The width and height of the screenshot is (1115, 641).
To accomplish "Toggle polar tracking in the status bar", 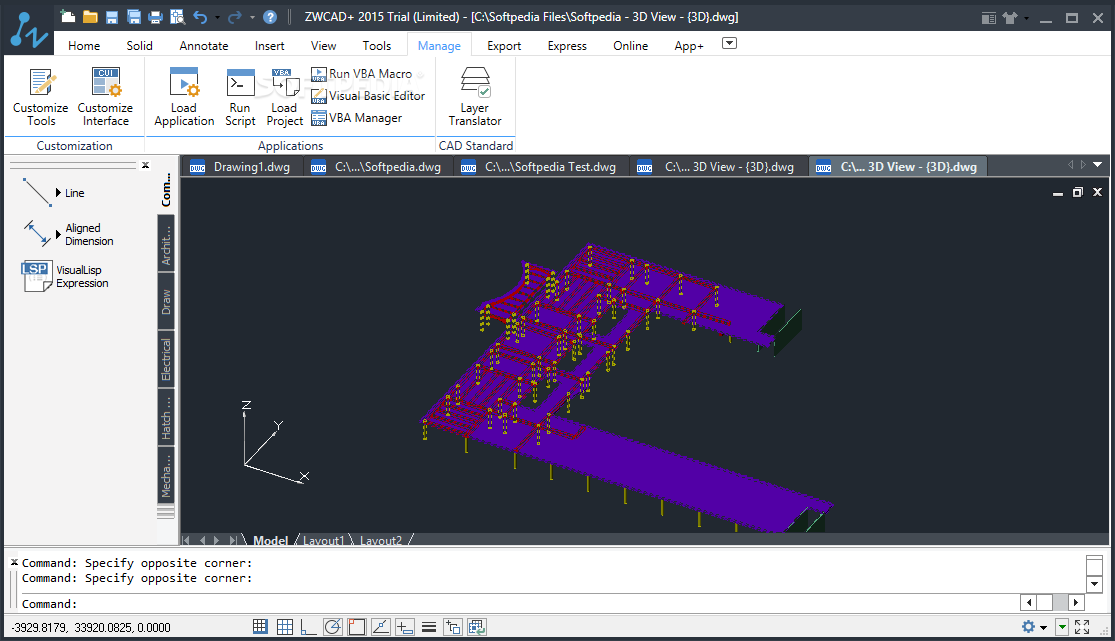I will (x=332, y=627).
